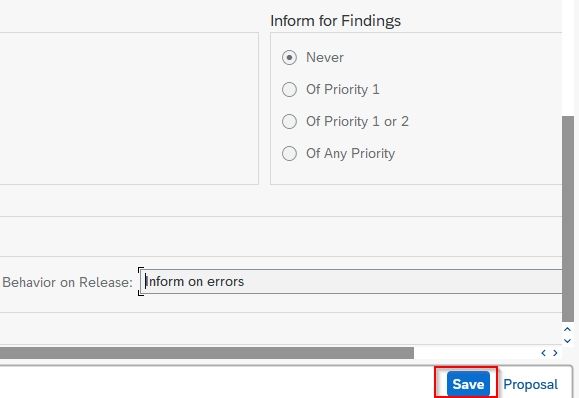
Task: Open the Behavior on Release field
Action: coord(351,282)
